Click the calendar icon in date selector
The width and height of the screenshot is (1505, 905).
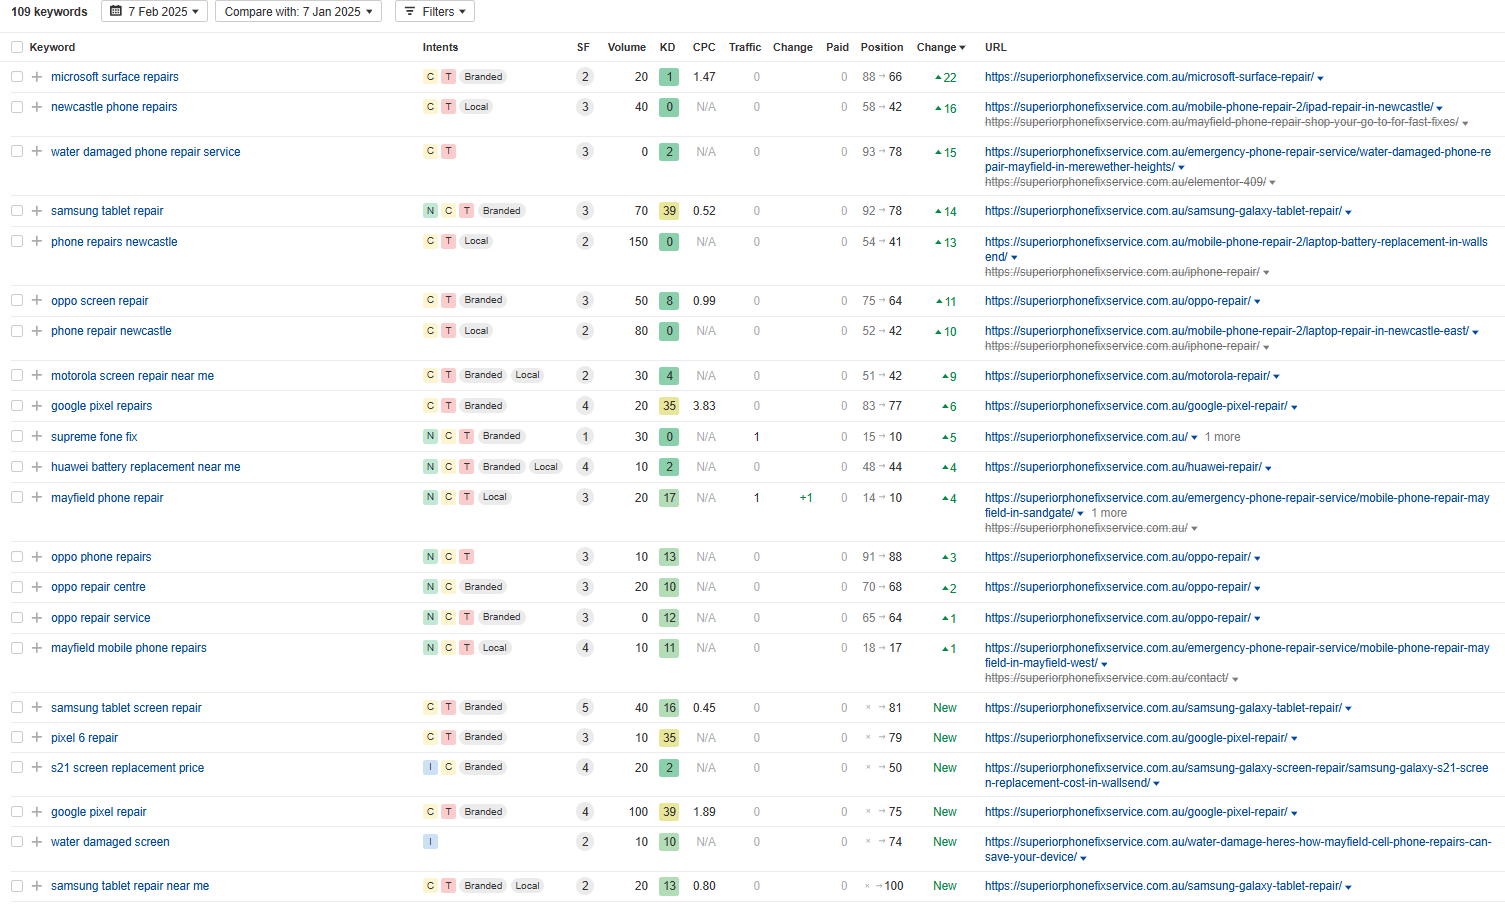(116, 12)
